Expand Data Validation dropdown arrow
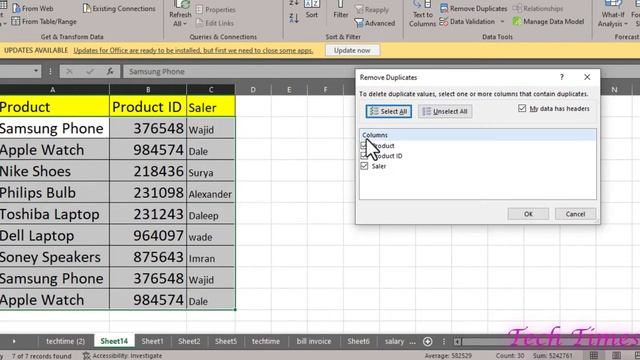 pos(502,21)
